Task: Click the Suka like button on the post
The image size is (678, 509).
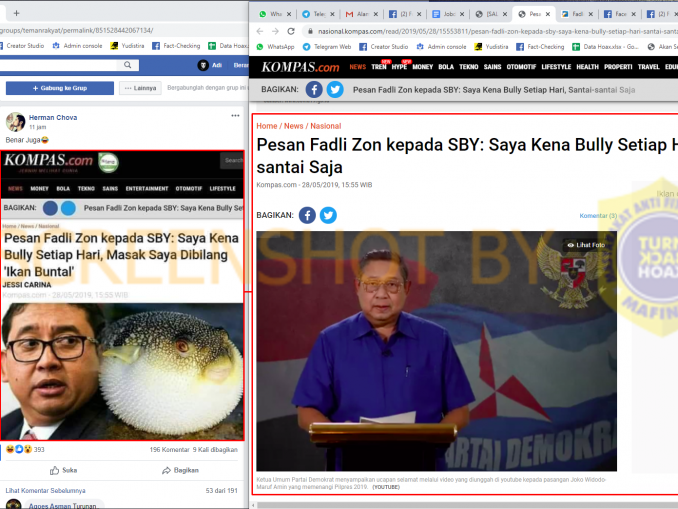Action: tap(64, 470)
